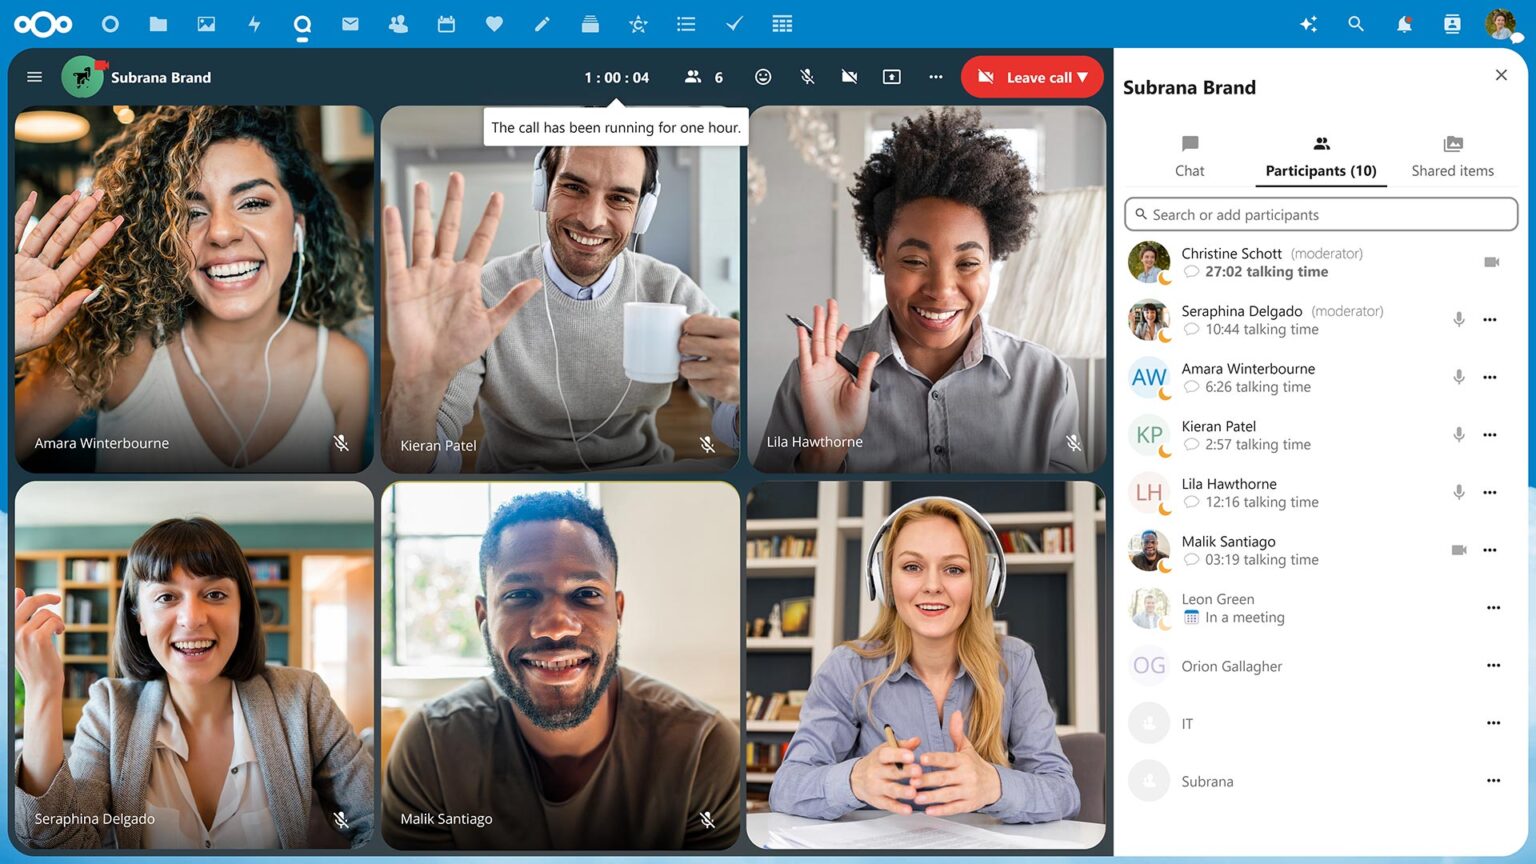Viewport: 1536px width, 864px height.
Task: Open the Talk app from the top bar
Action: point(302,24)
